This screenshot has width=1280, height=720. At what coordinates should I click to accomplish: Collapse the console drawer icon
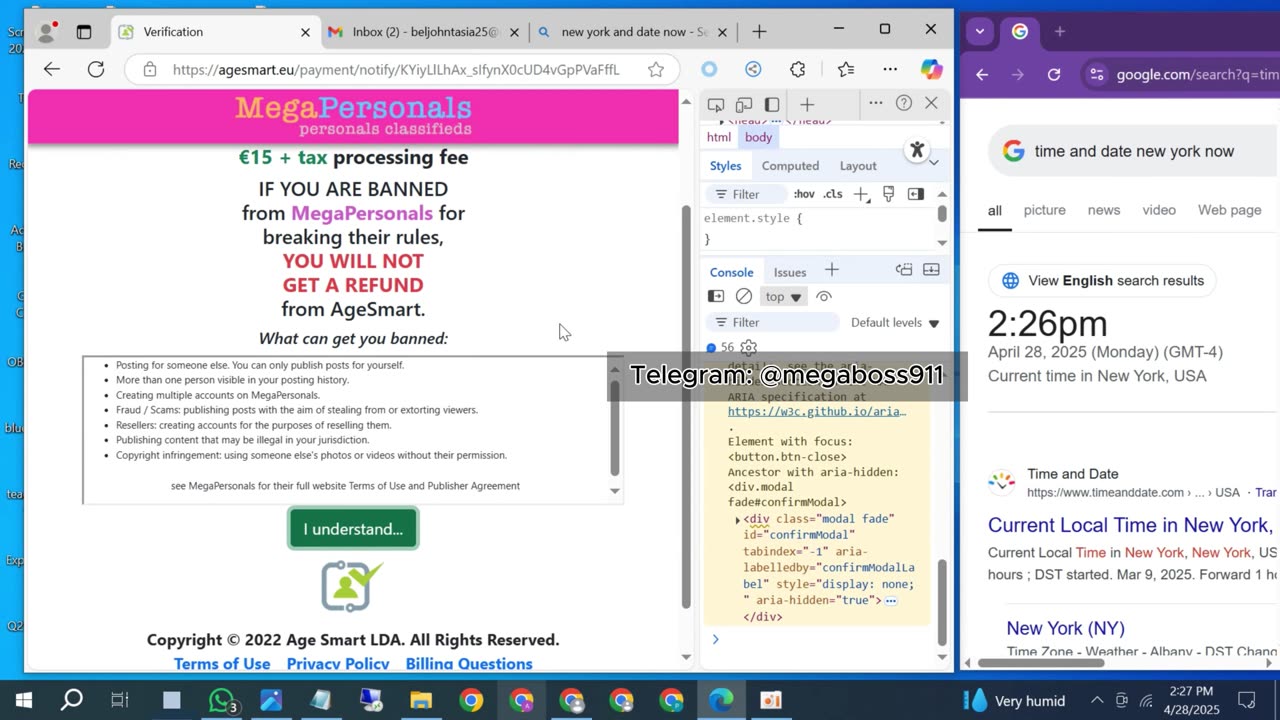point(931,270)
